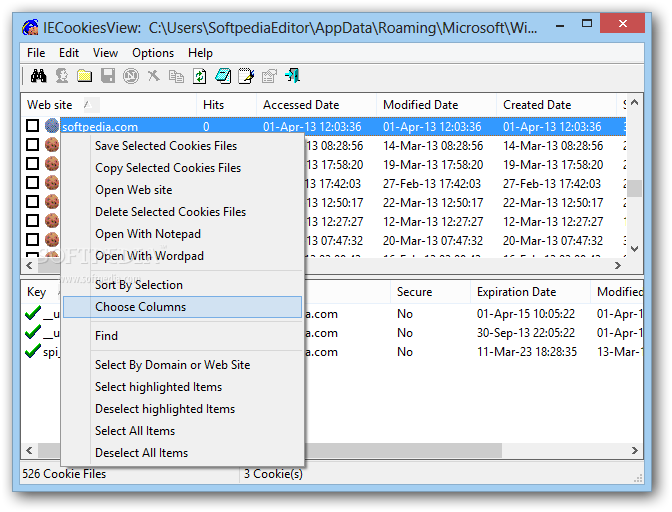Click the Hits column header
This screenshot has height=512, width=672.
click(x=226, y=105)
